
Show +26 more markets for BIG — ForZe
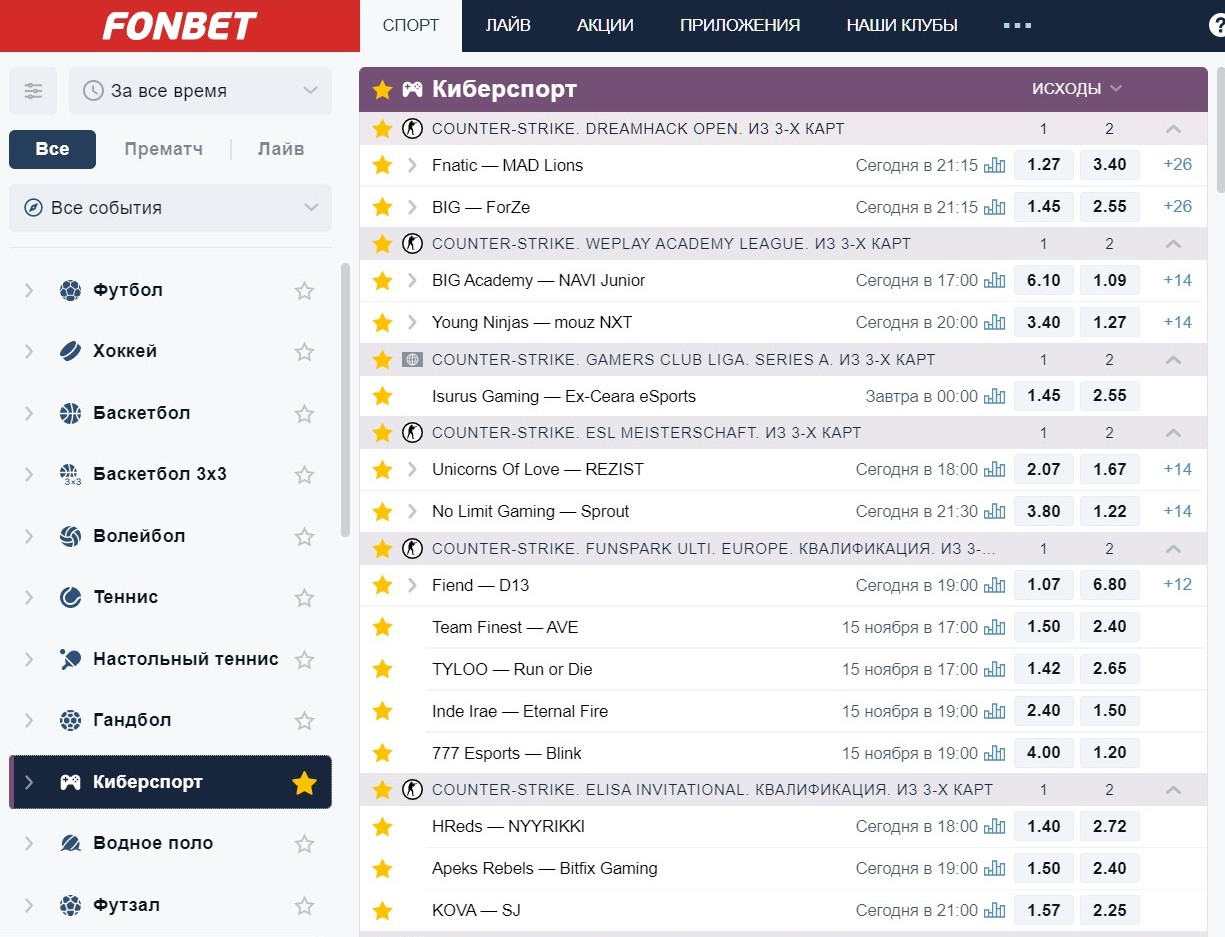[1178, 207]
